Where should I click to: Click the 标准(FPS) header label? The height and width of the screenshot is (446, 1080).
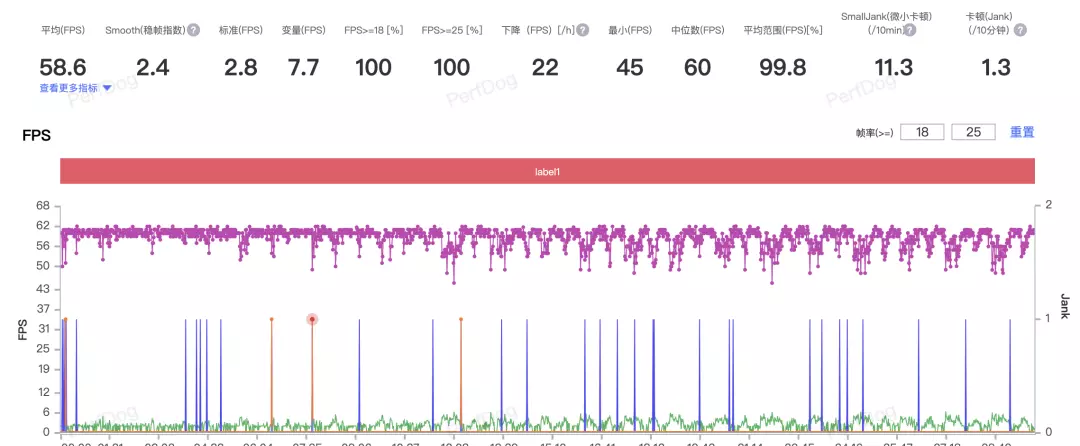coord(241,30)
